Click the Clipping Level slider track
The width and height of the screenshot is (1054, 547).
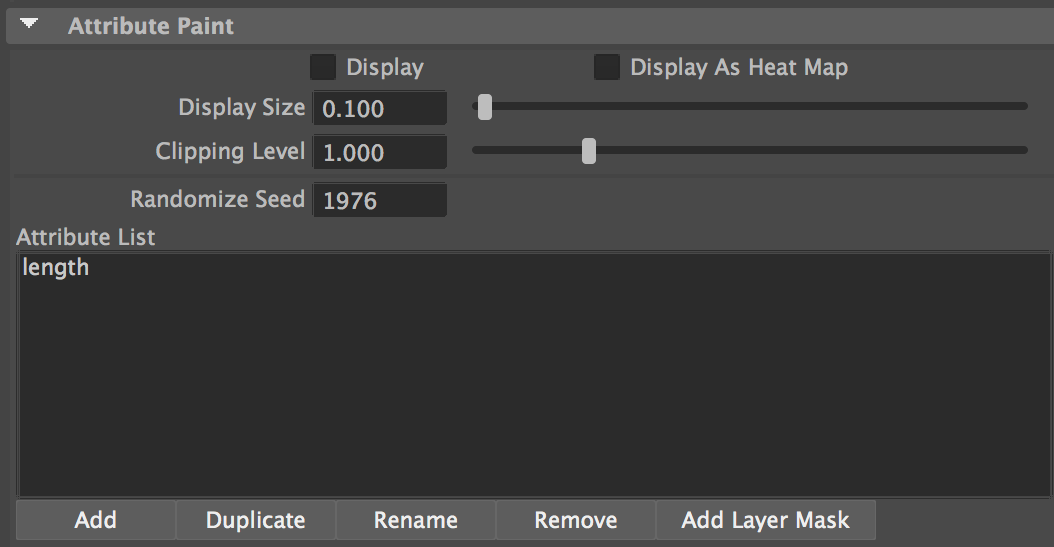(x=749, y=150)
